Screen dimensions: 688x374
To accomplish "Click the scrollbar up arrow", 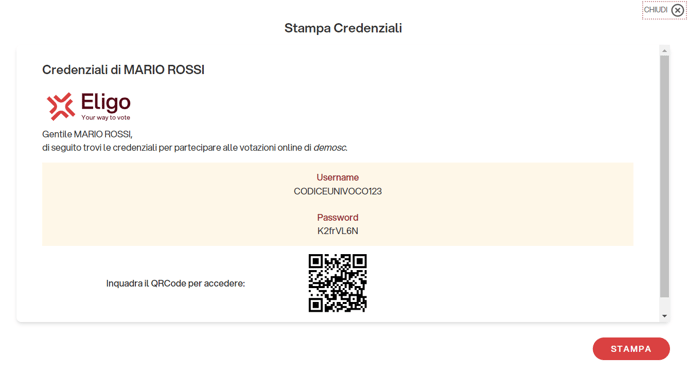I will pyautogui.click(x=664, y=51).
